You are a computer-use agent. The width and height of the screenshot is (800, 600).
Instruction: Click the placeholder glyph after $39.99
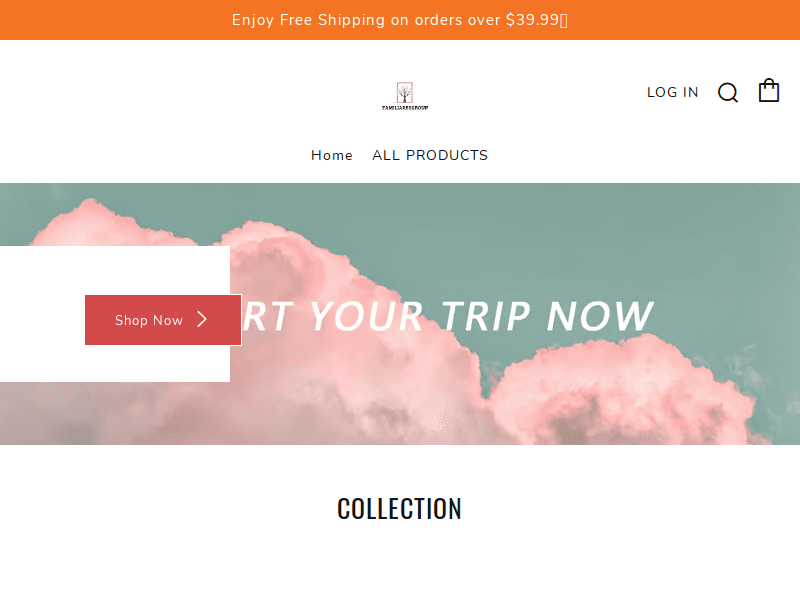[564, 20]
